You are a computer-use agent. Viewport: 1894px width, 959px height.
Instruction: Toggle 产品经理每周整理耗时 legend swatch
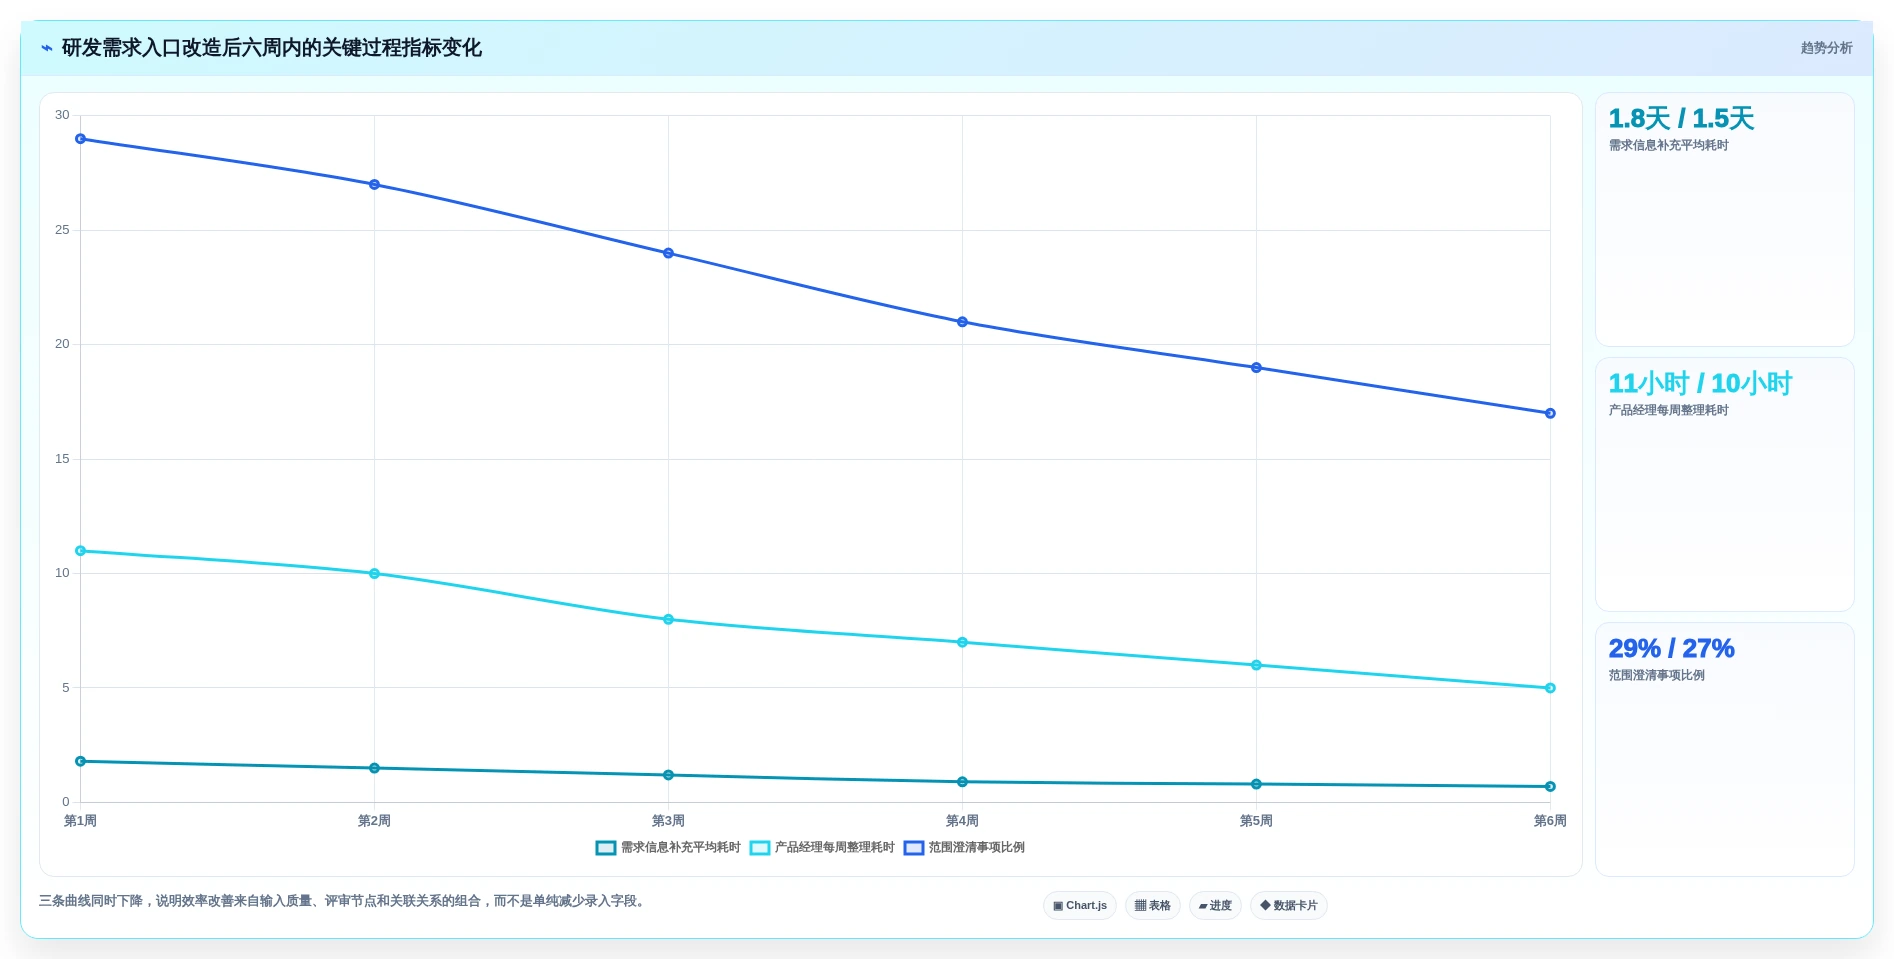pos(759,848)
